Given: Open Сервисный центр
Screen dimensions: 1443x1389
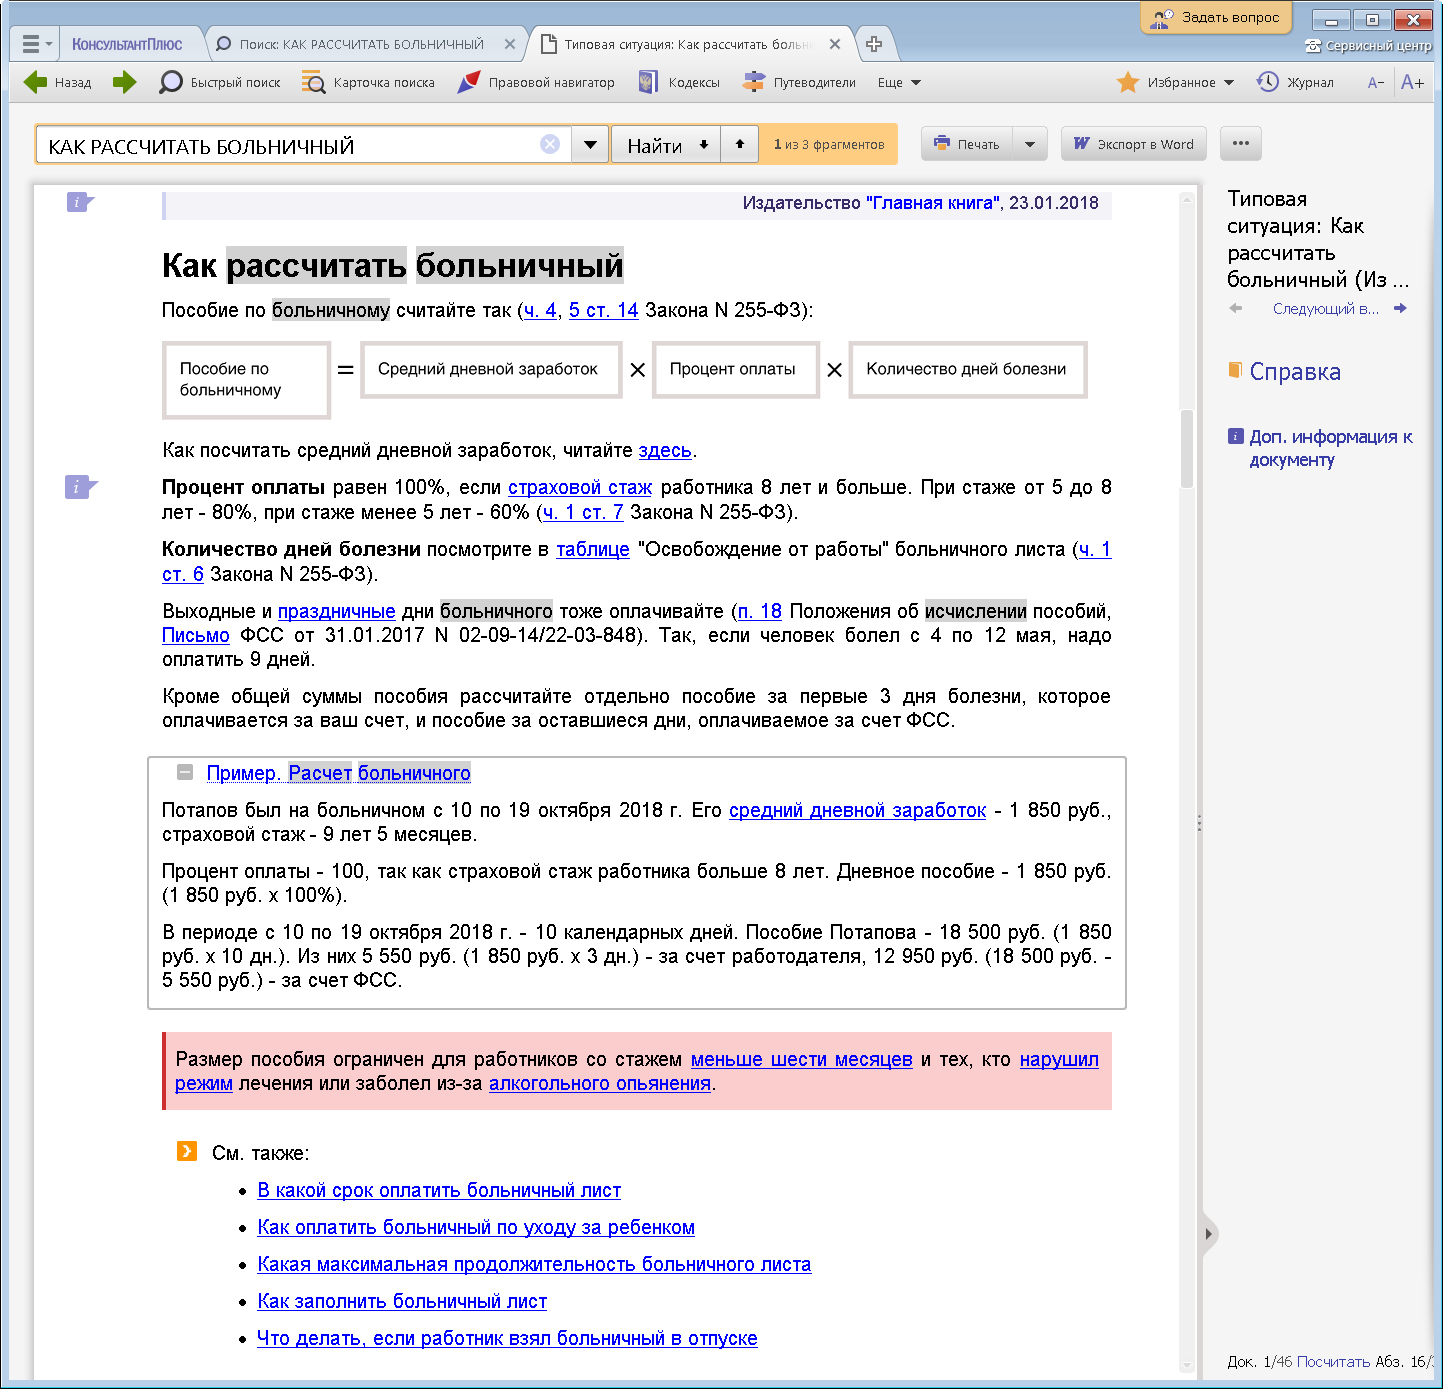Looking at the screenshot, I should pyautogui.click(x=1368, y=46).
